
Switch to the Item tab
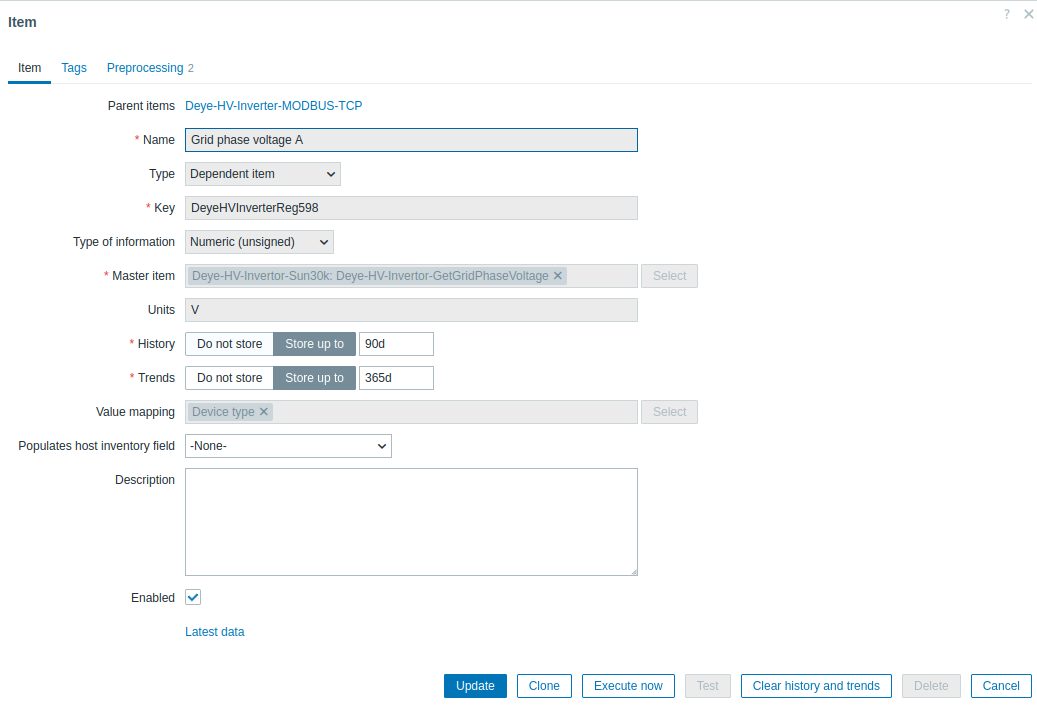tap(29, 68)
